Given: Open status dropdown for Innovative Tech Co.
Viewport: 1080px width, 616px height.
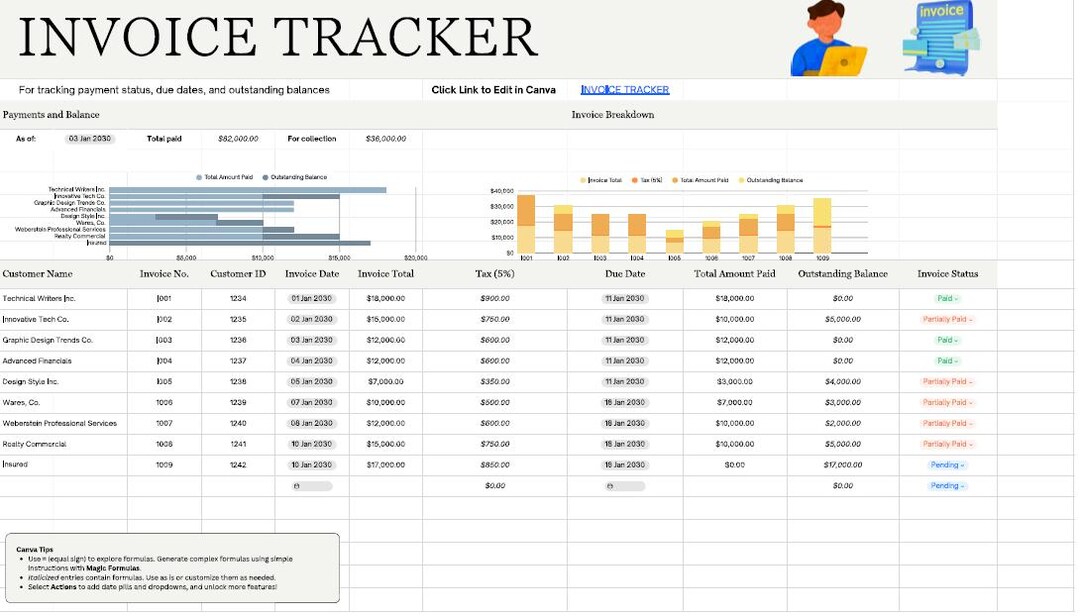Looking at the screenshot, I should point(947,320).
